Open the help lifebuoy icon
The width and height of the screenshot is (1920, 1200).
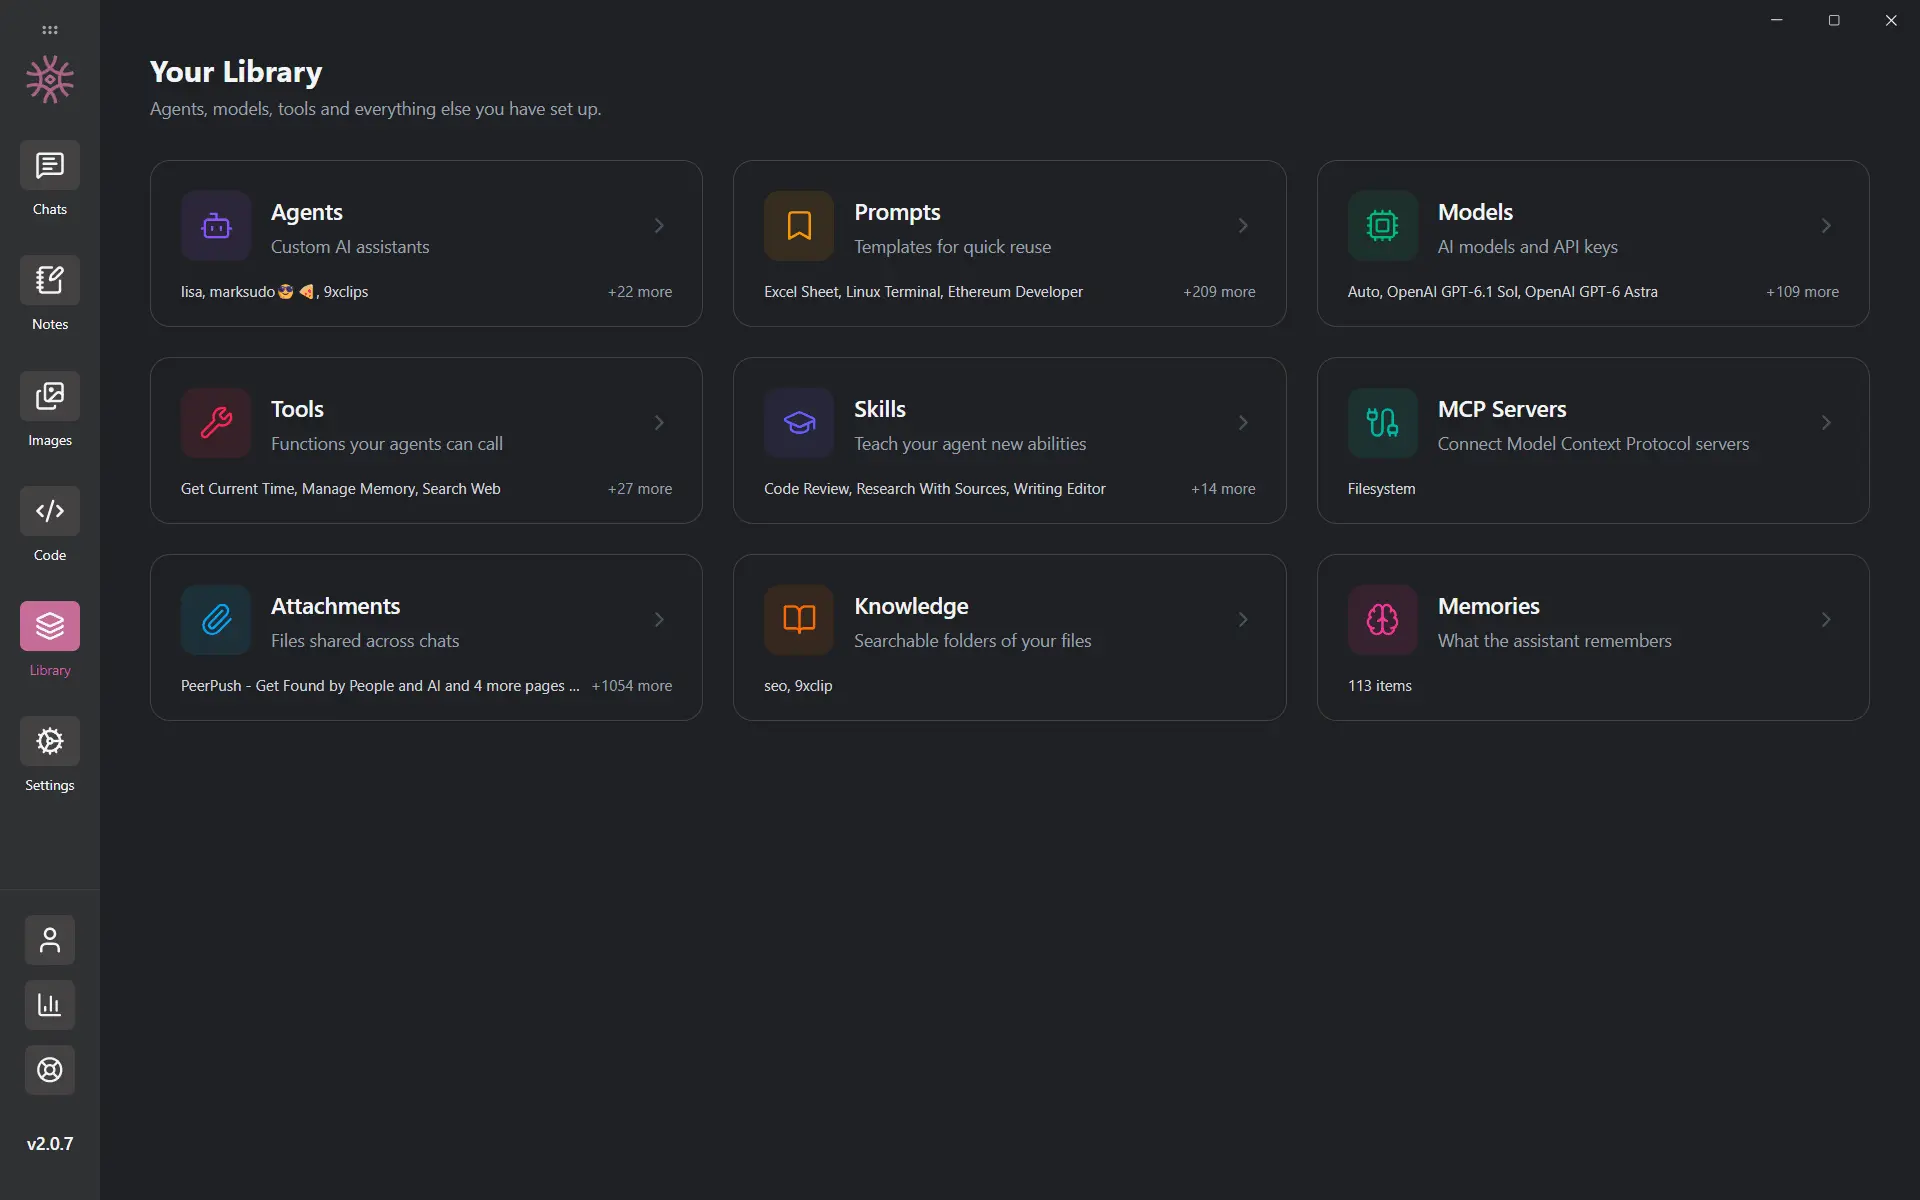point(50,1070)
